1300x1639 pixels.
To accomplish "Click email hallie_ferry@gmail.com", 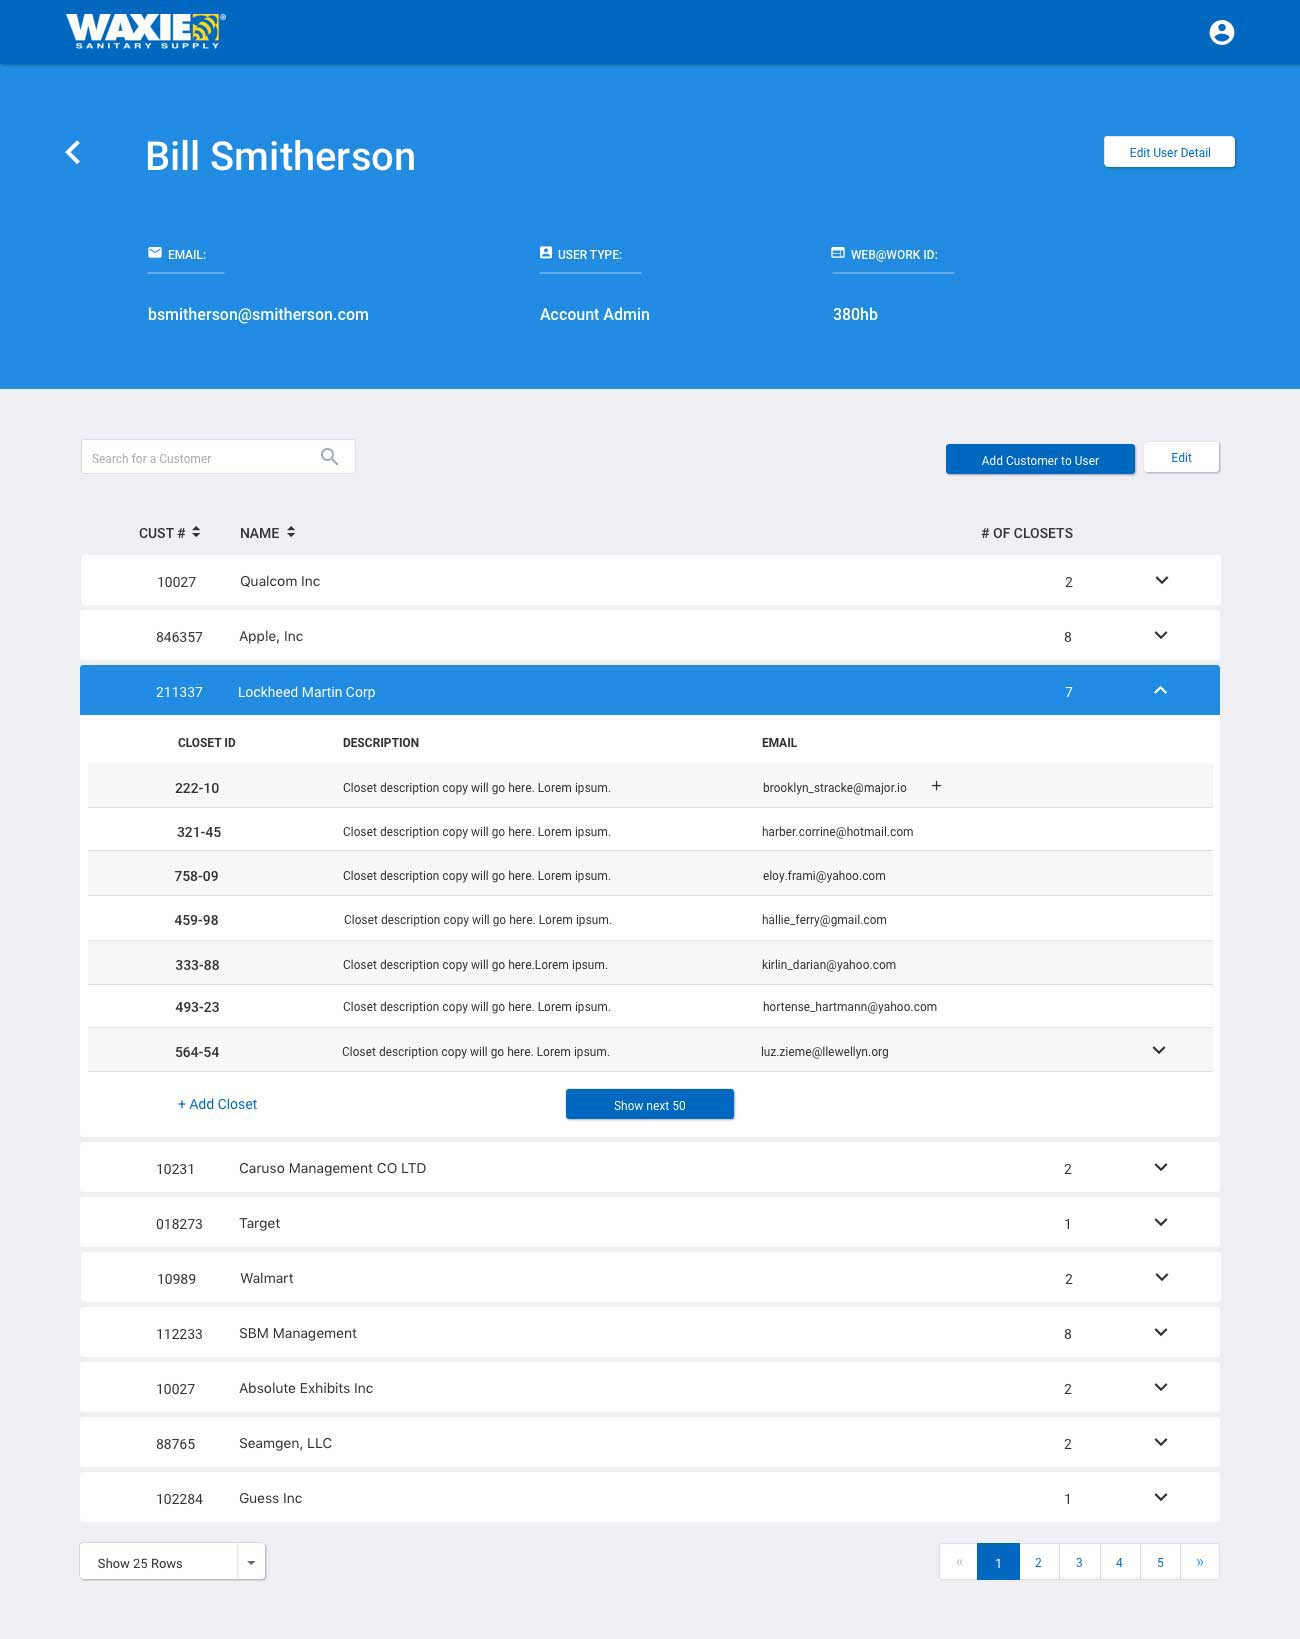I will (824, 920).
